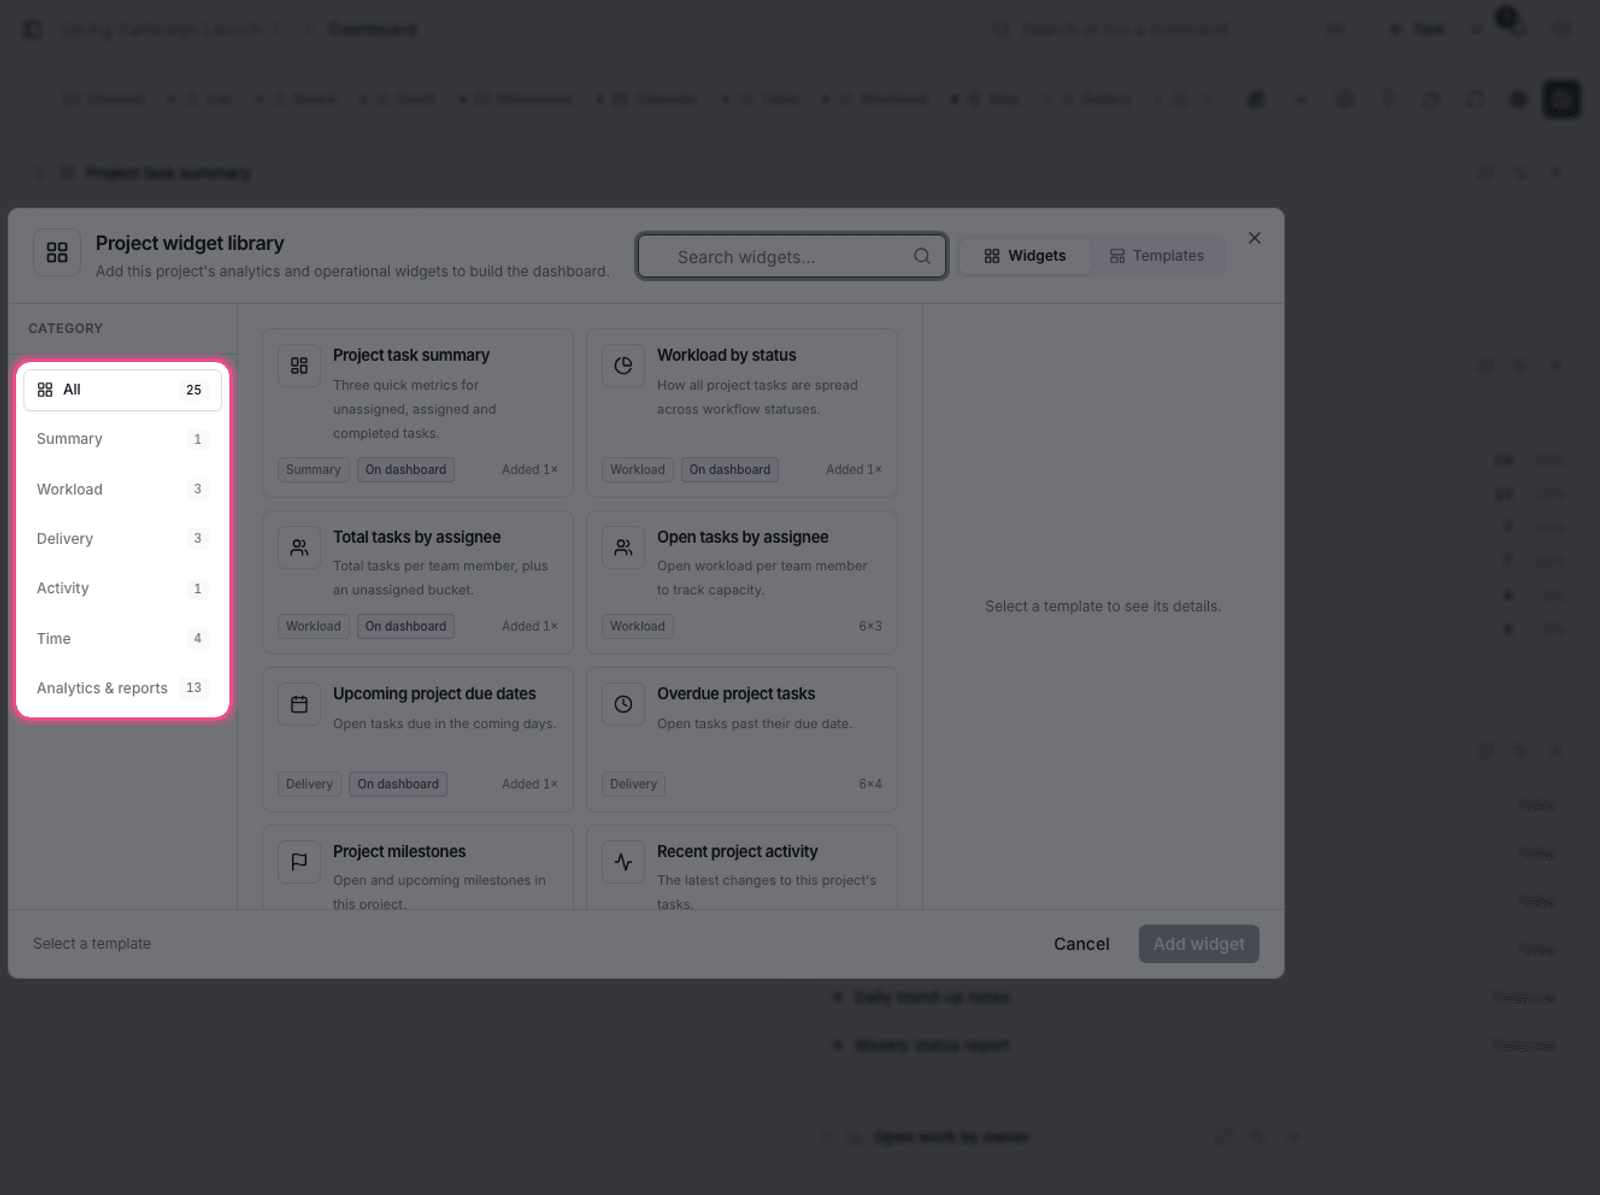Viewport: 1600px width, 1195px height.
Task: Select the All category filter
Action: tap(123, 390)
